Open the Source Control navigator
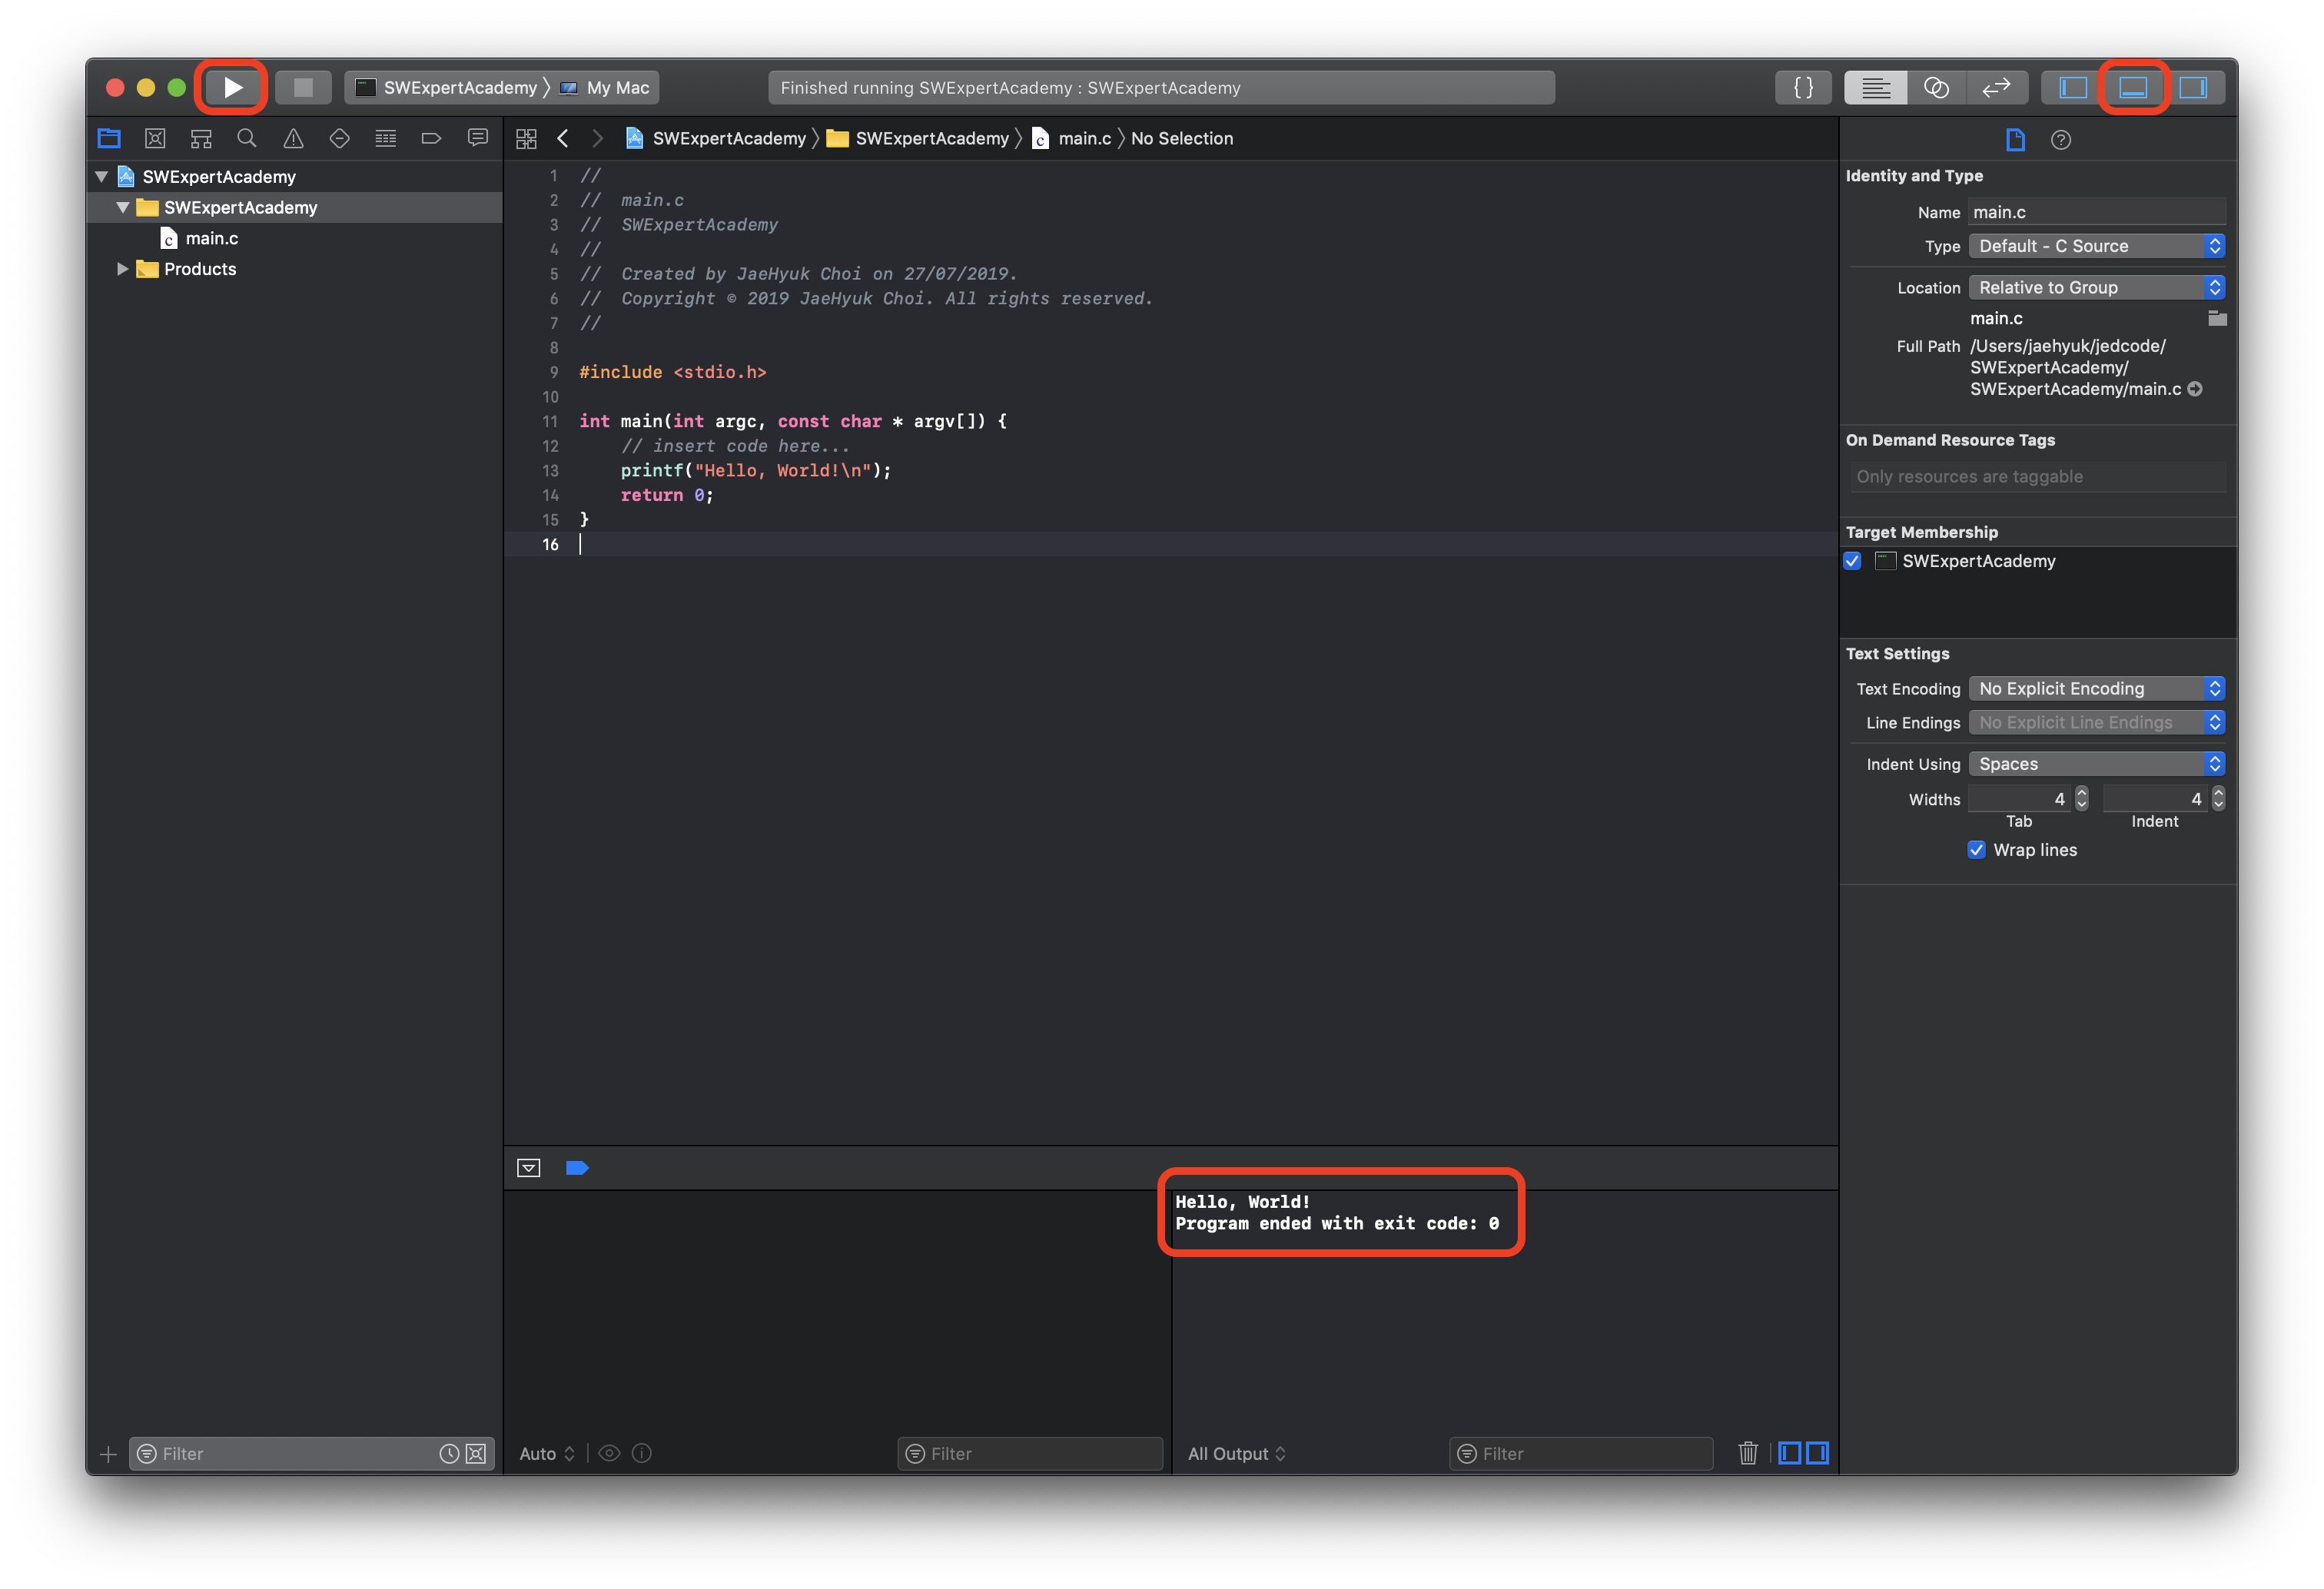The height and width of the screenshot is (1589, 2324). [x=155, y=138]
